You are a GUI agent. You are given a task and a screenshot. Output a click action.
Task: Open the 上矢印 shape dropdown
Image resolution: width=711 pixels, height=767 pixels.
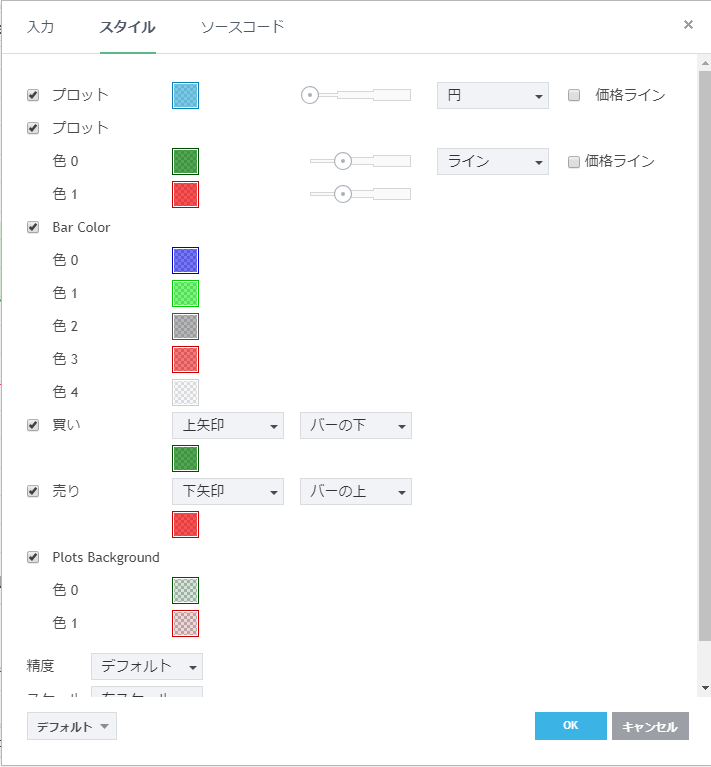(x=228, y=425)
